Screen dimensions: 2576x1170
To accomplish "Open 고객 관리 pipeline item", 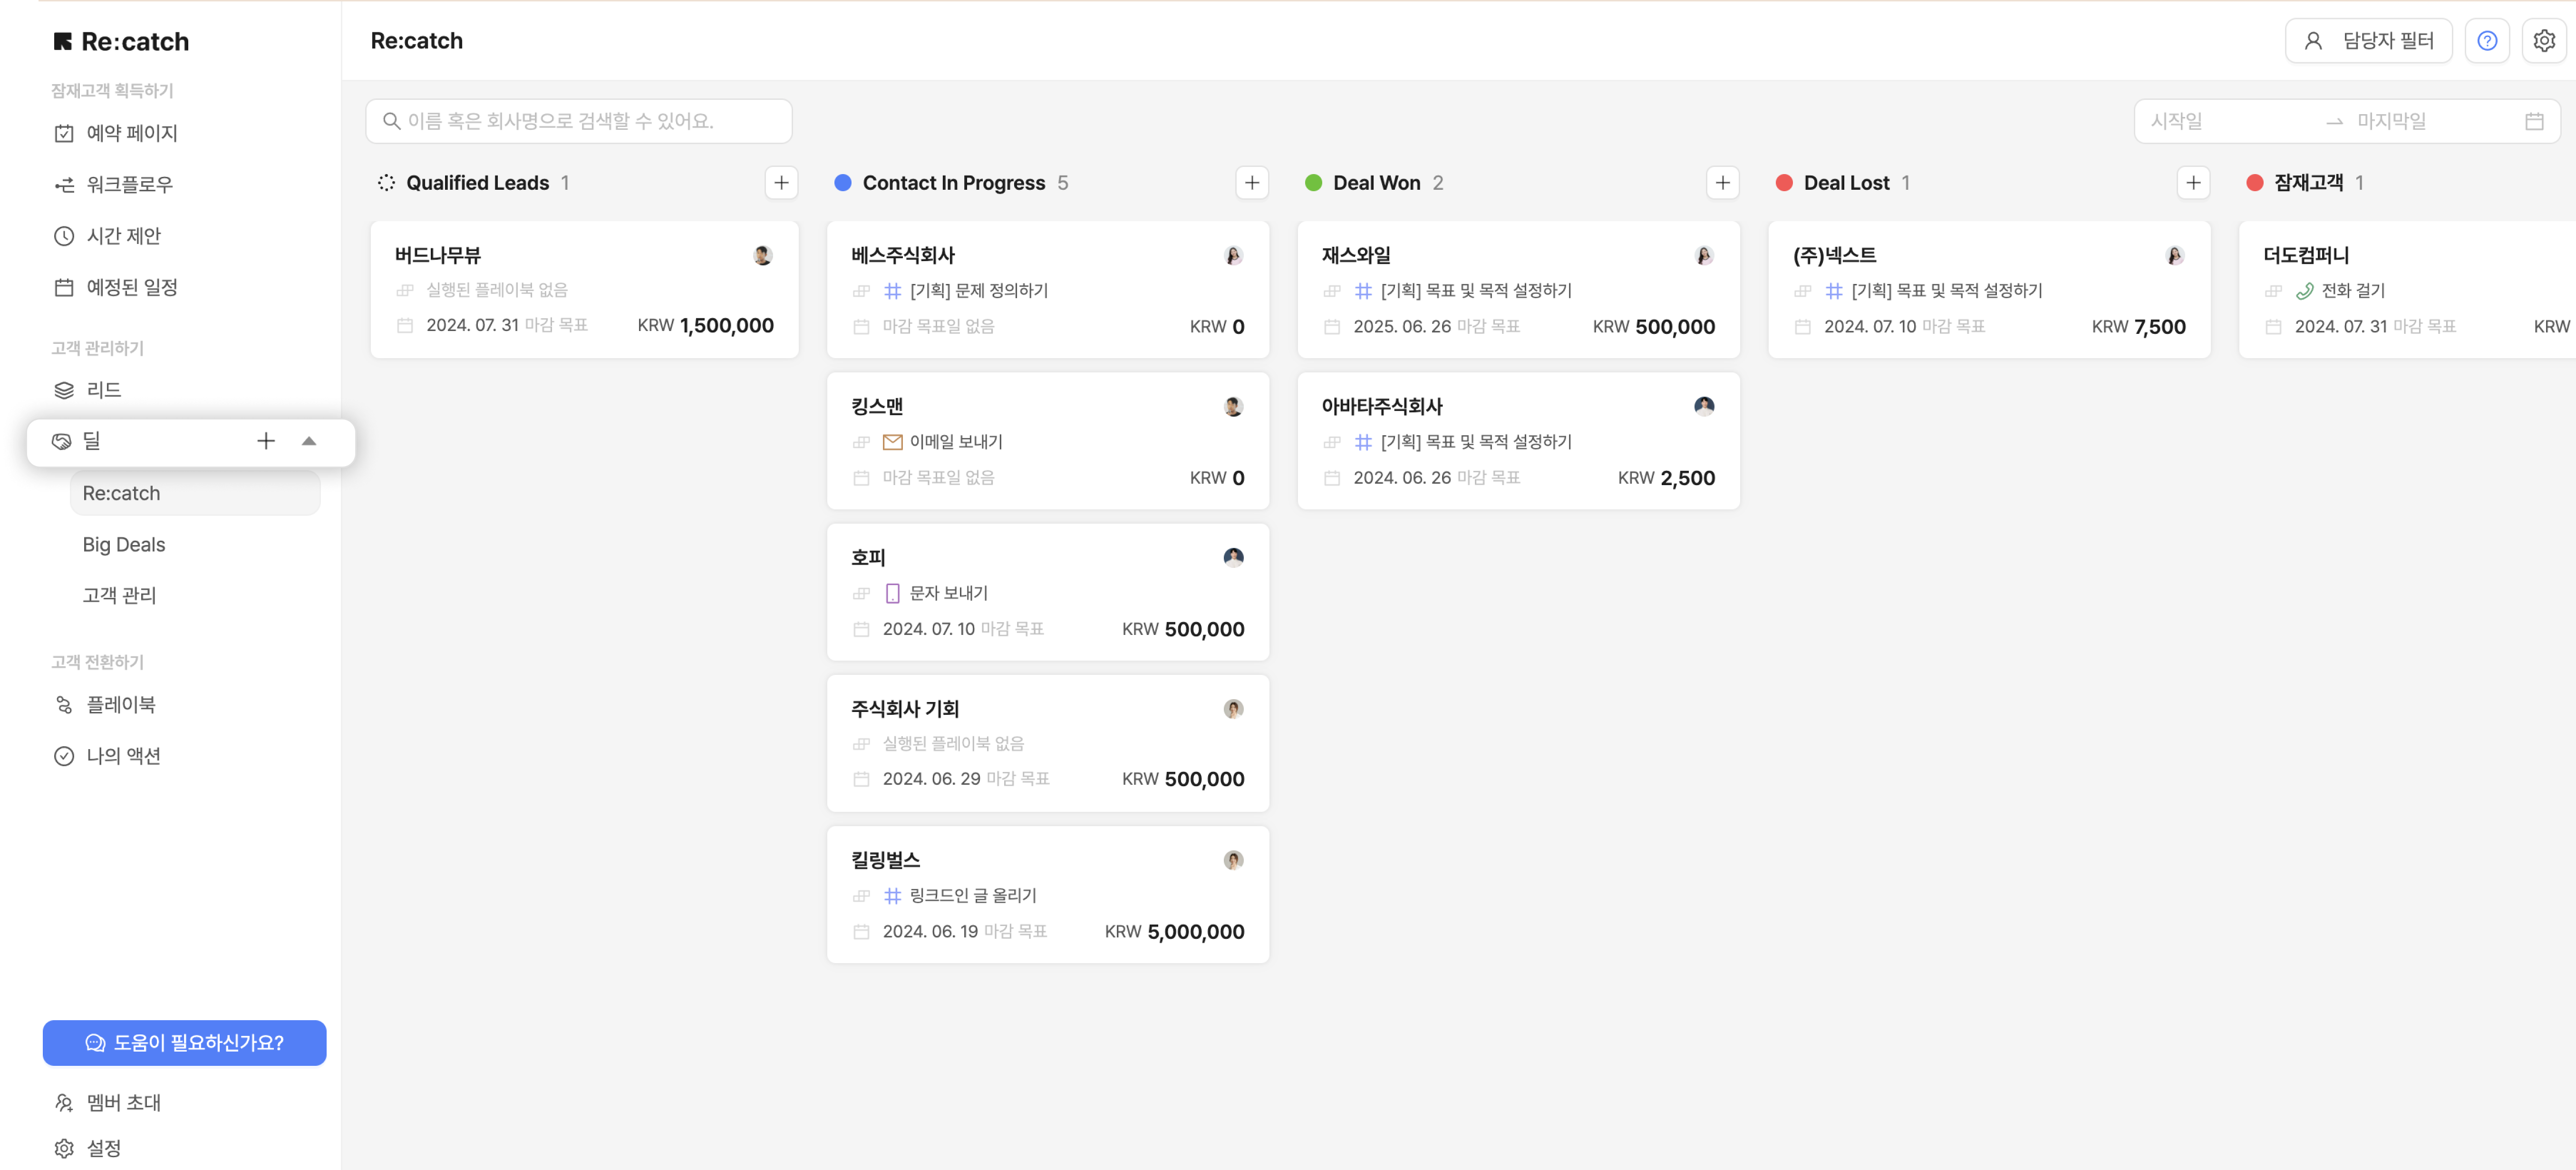I will (119, 596).
